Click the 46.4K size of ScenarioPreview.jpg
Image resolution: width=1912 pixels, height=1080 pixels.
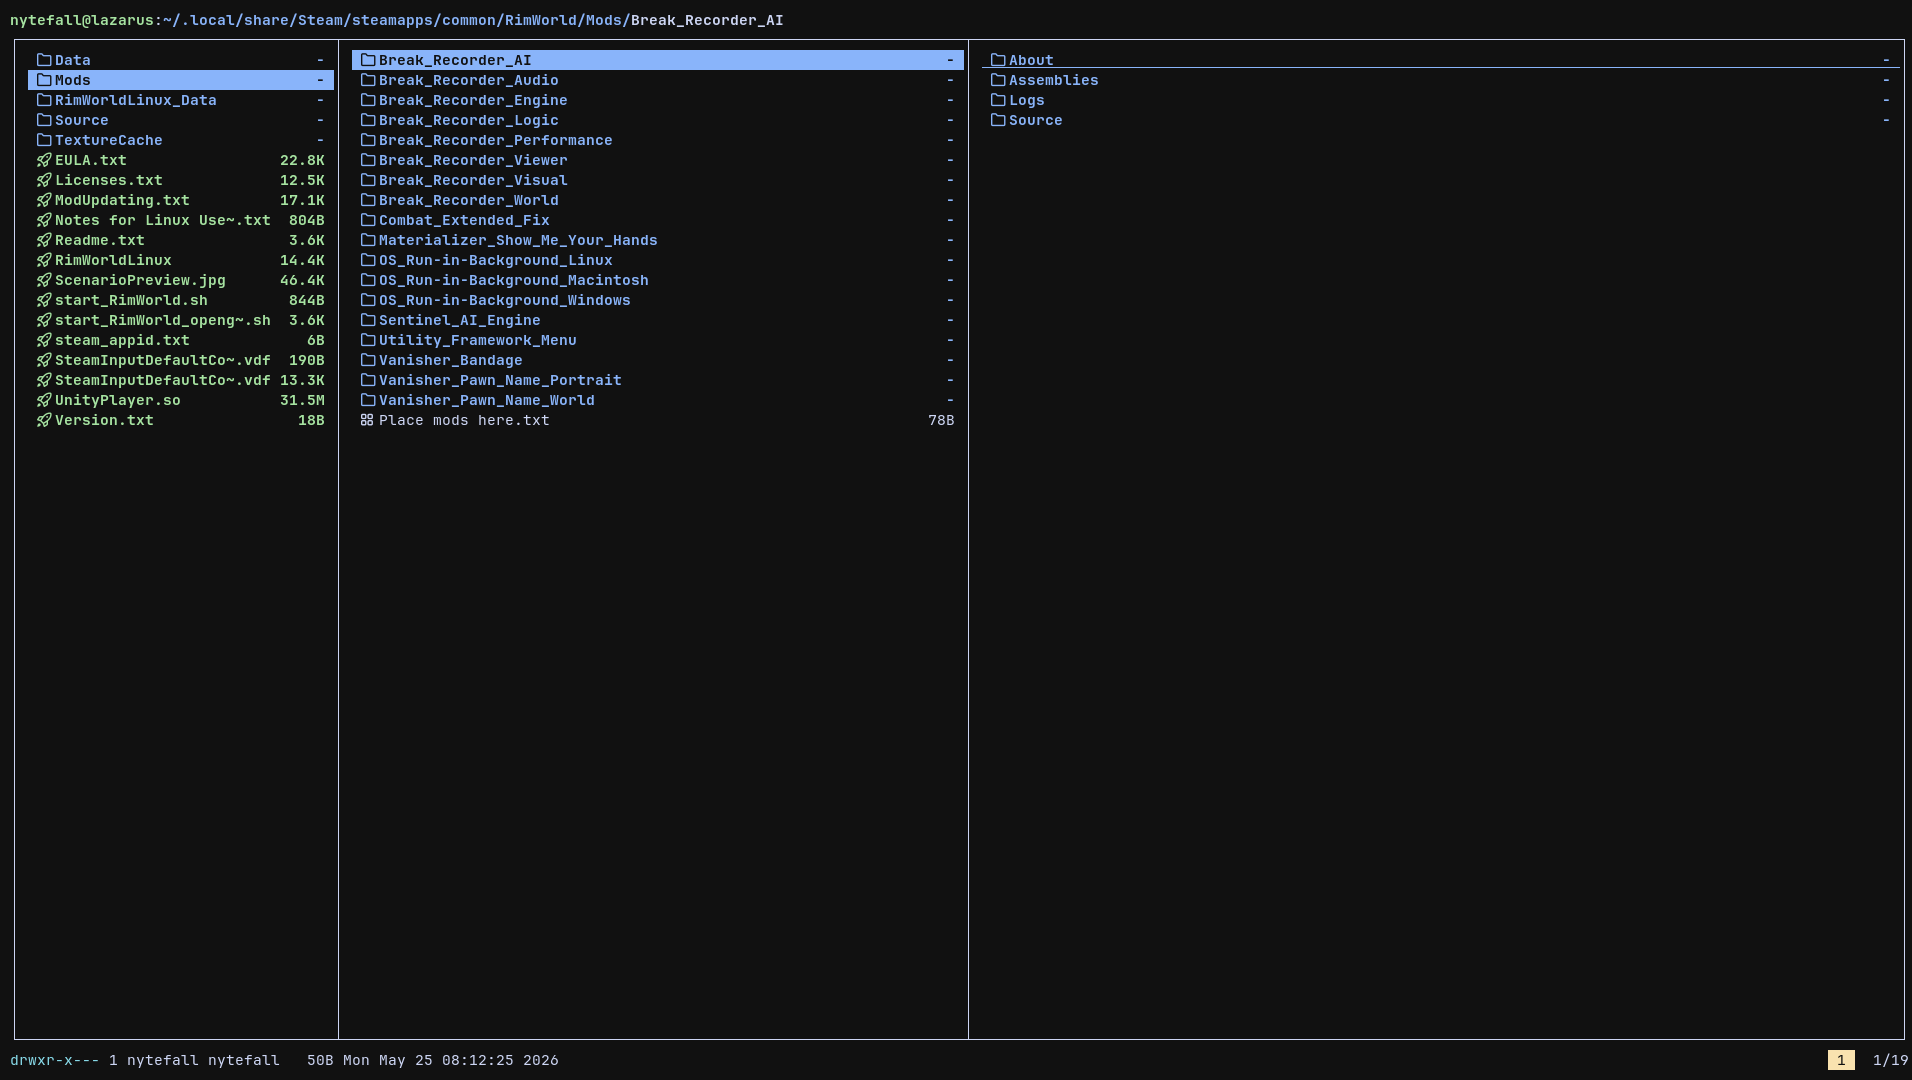302,280
